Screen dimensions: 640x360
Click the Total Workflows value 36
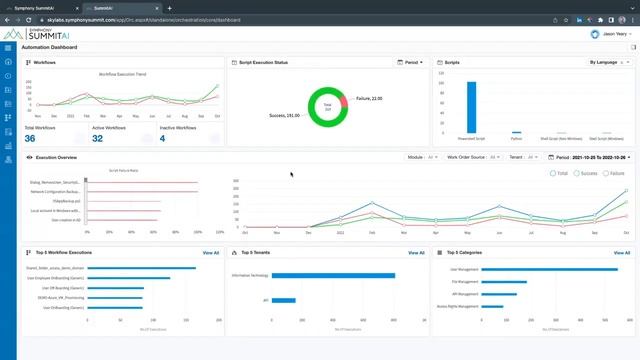[30, 139]
